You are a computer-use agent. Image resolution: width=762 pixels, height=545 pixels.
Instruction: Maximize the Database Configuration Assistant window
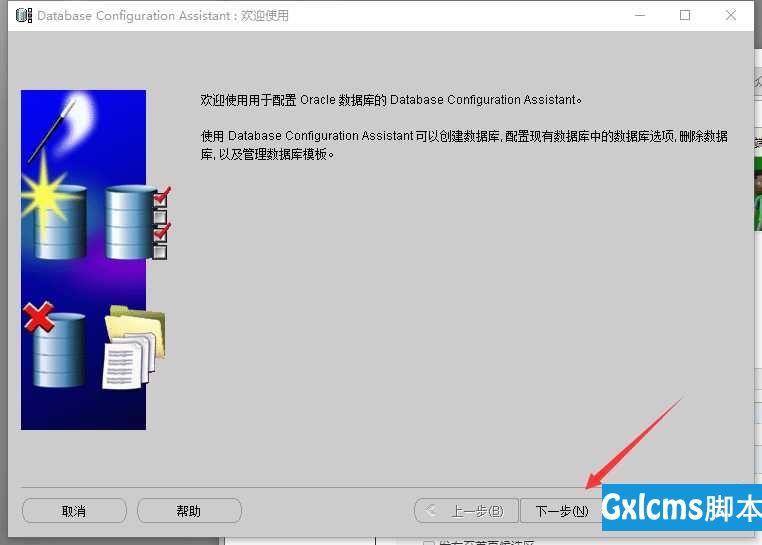point(685,16)
